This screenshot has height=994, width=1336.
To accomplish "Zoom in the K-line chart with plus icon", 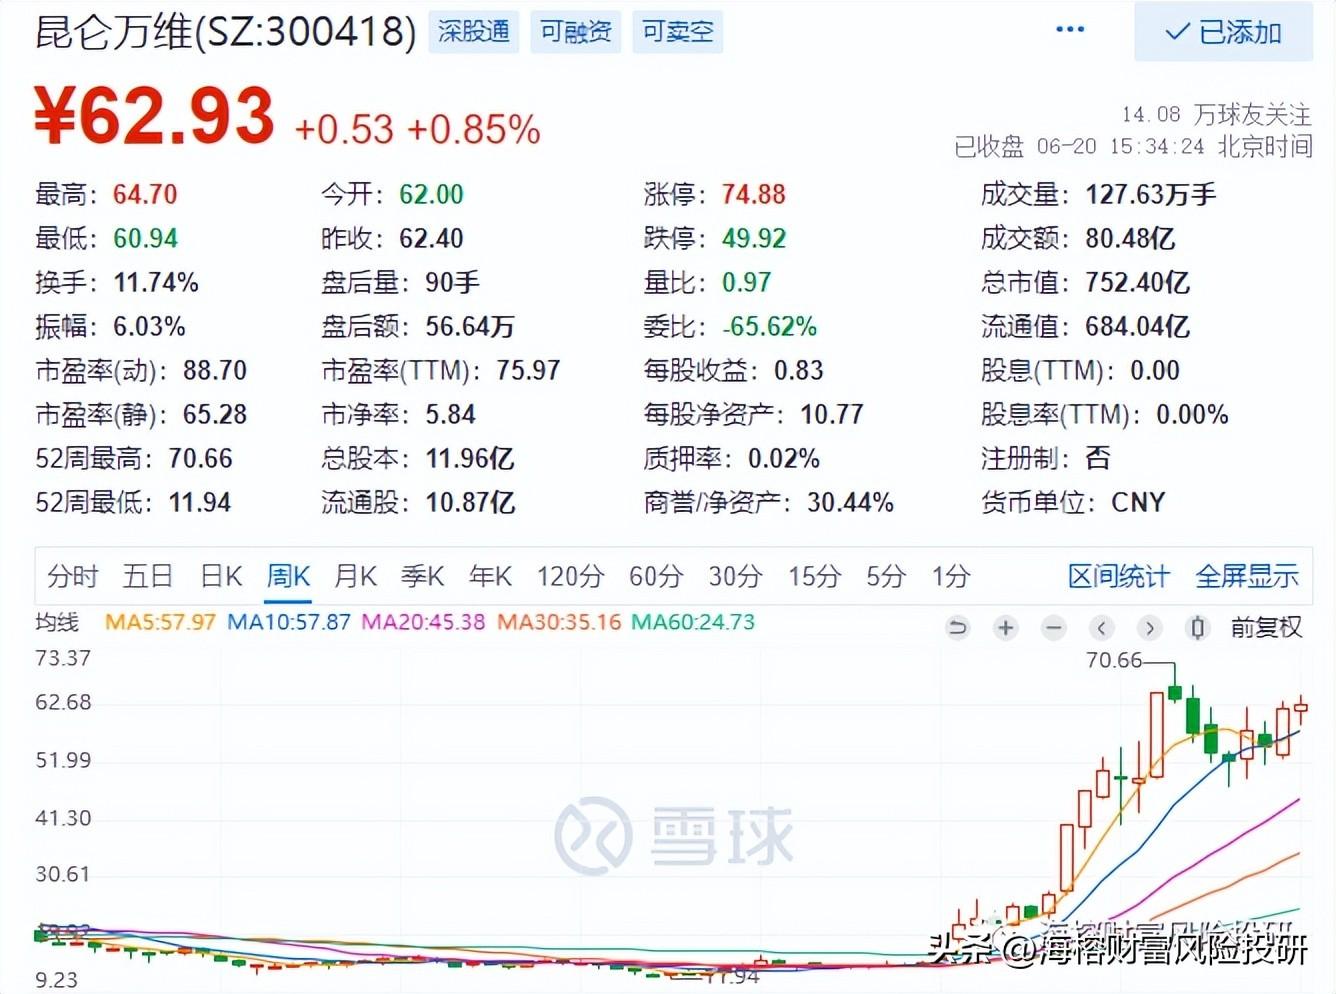I will 1006,628.
